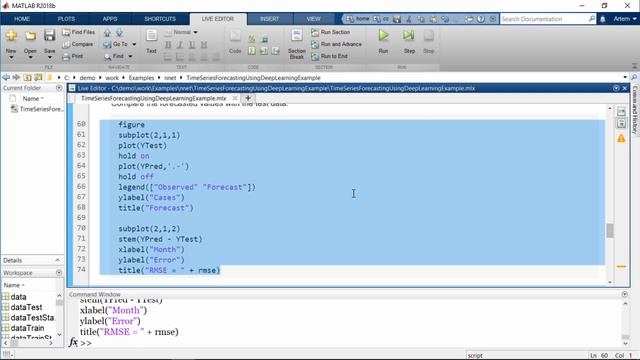640x360 pixels.
Task: Open the address bar path dropdown arrow
Action: click(x=625, y=78)
